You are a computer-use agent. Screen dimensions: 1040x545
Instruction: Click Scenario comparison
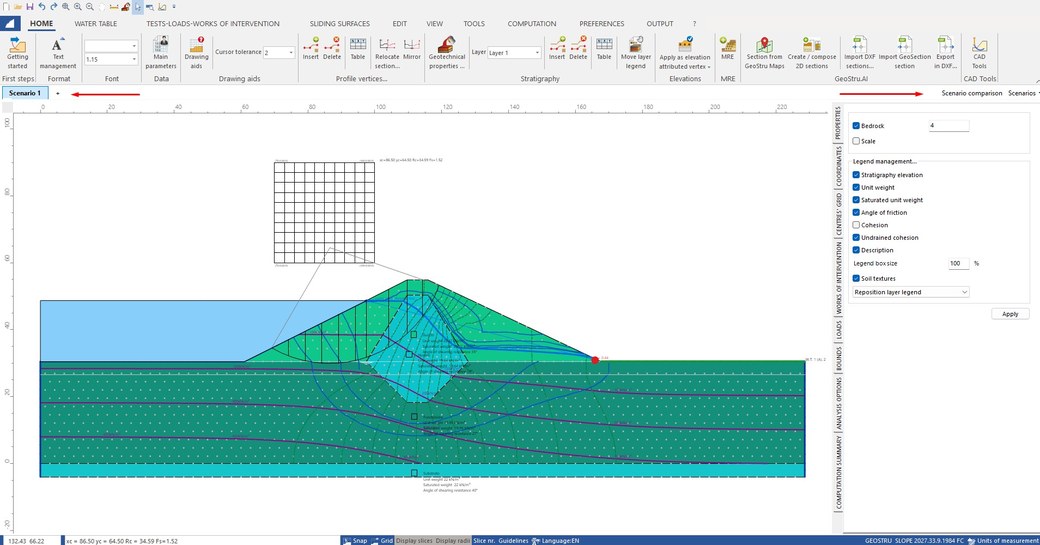coord(972,93)
